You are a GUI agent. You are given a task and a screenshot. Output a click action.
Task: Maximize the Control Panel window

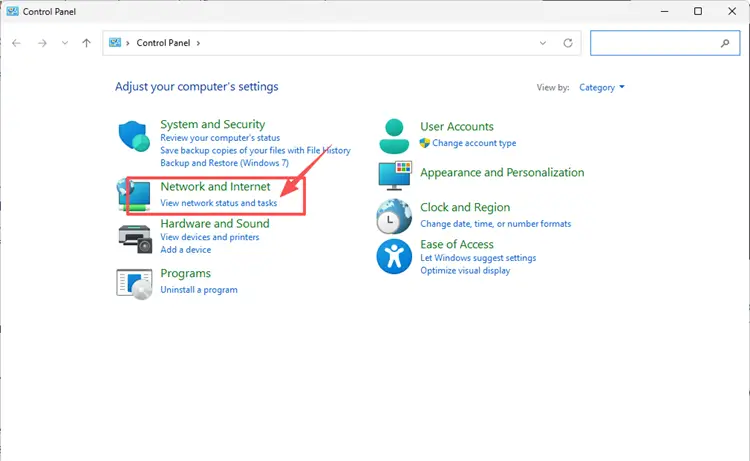[x=698, y=11]
